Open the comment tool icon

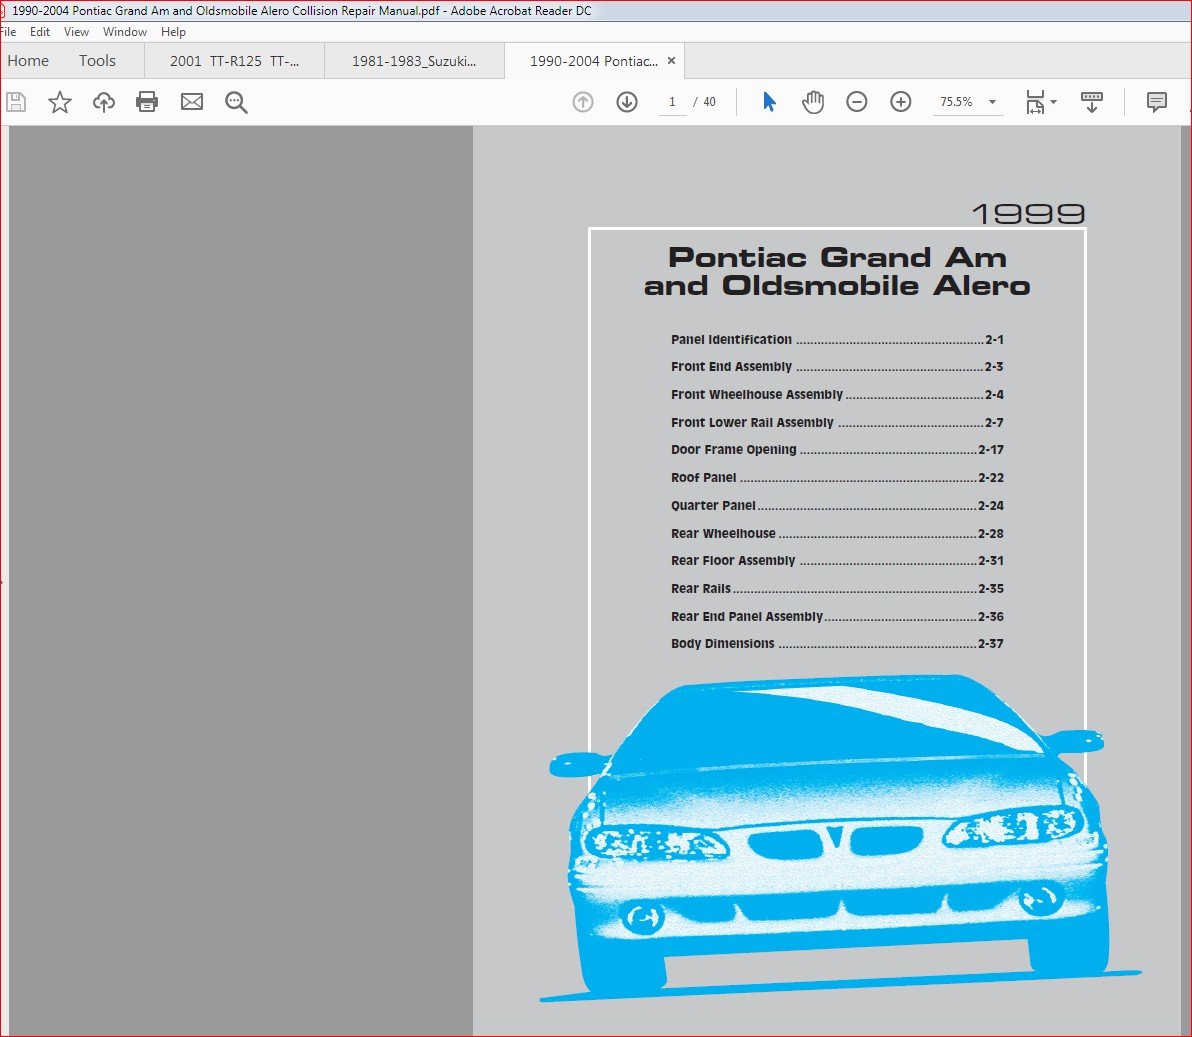pos(1156,102)
